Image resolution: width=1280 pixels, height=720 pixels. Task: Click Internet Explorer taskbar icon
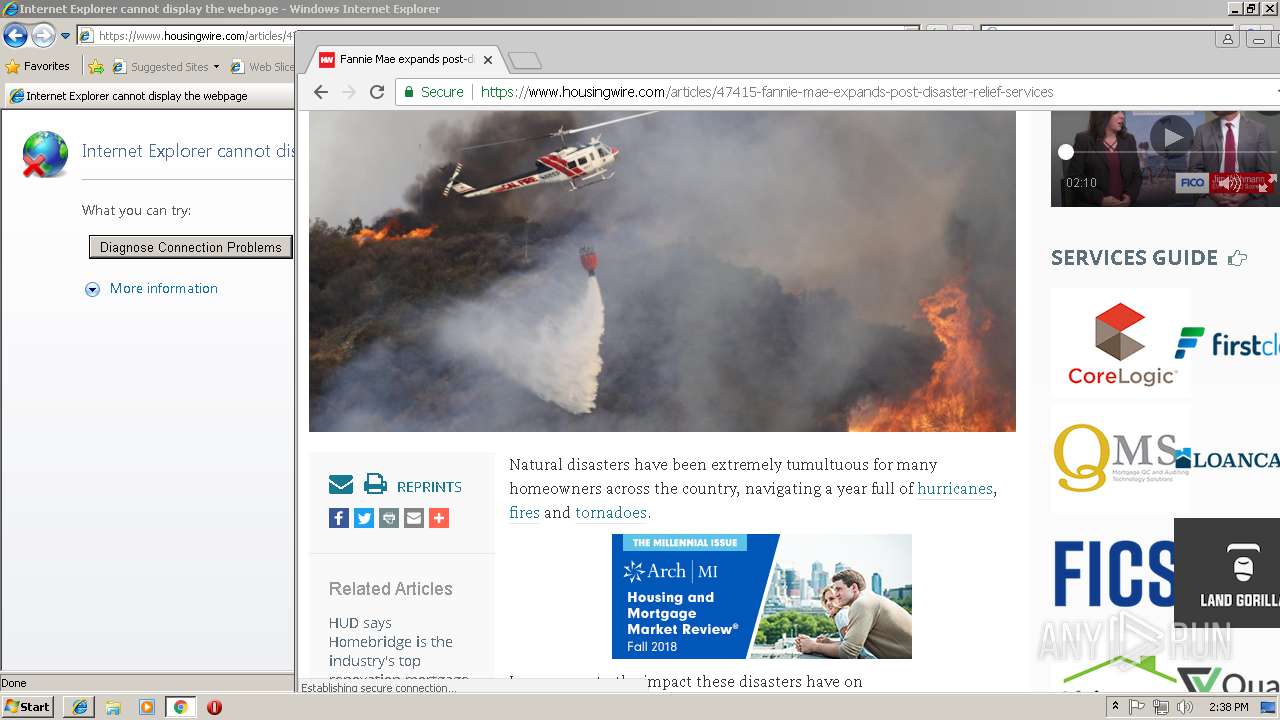(x=80, y=707)
